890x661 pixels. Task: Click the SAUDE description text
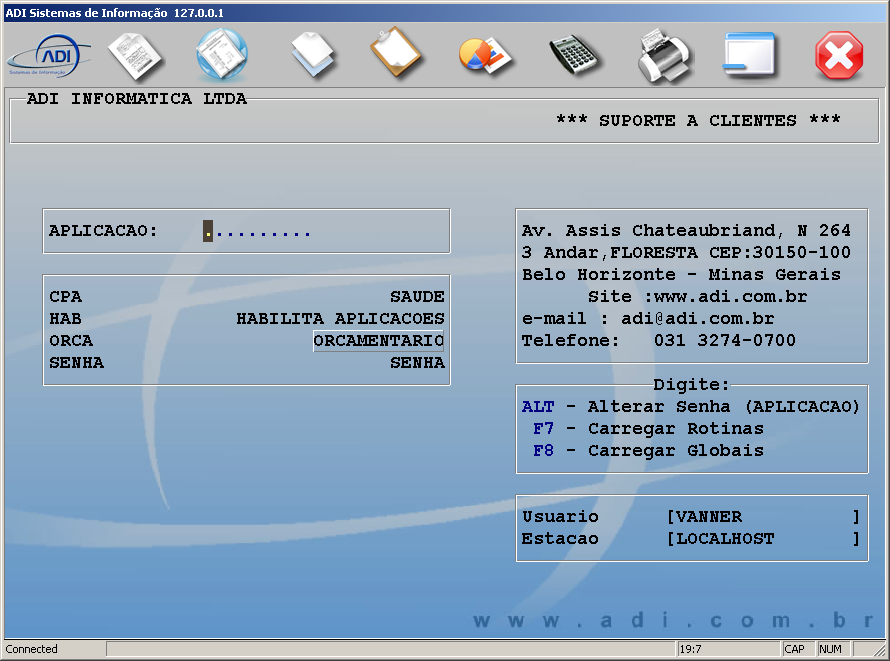click(x=417, y=297)
